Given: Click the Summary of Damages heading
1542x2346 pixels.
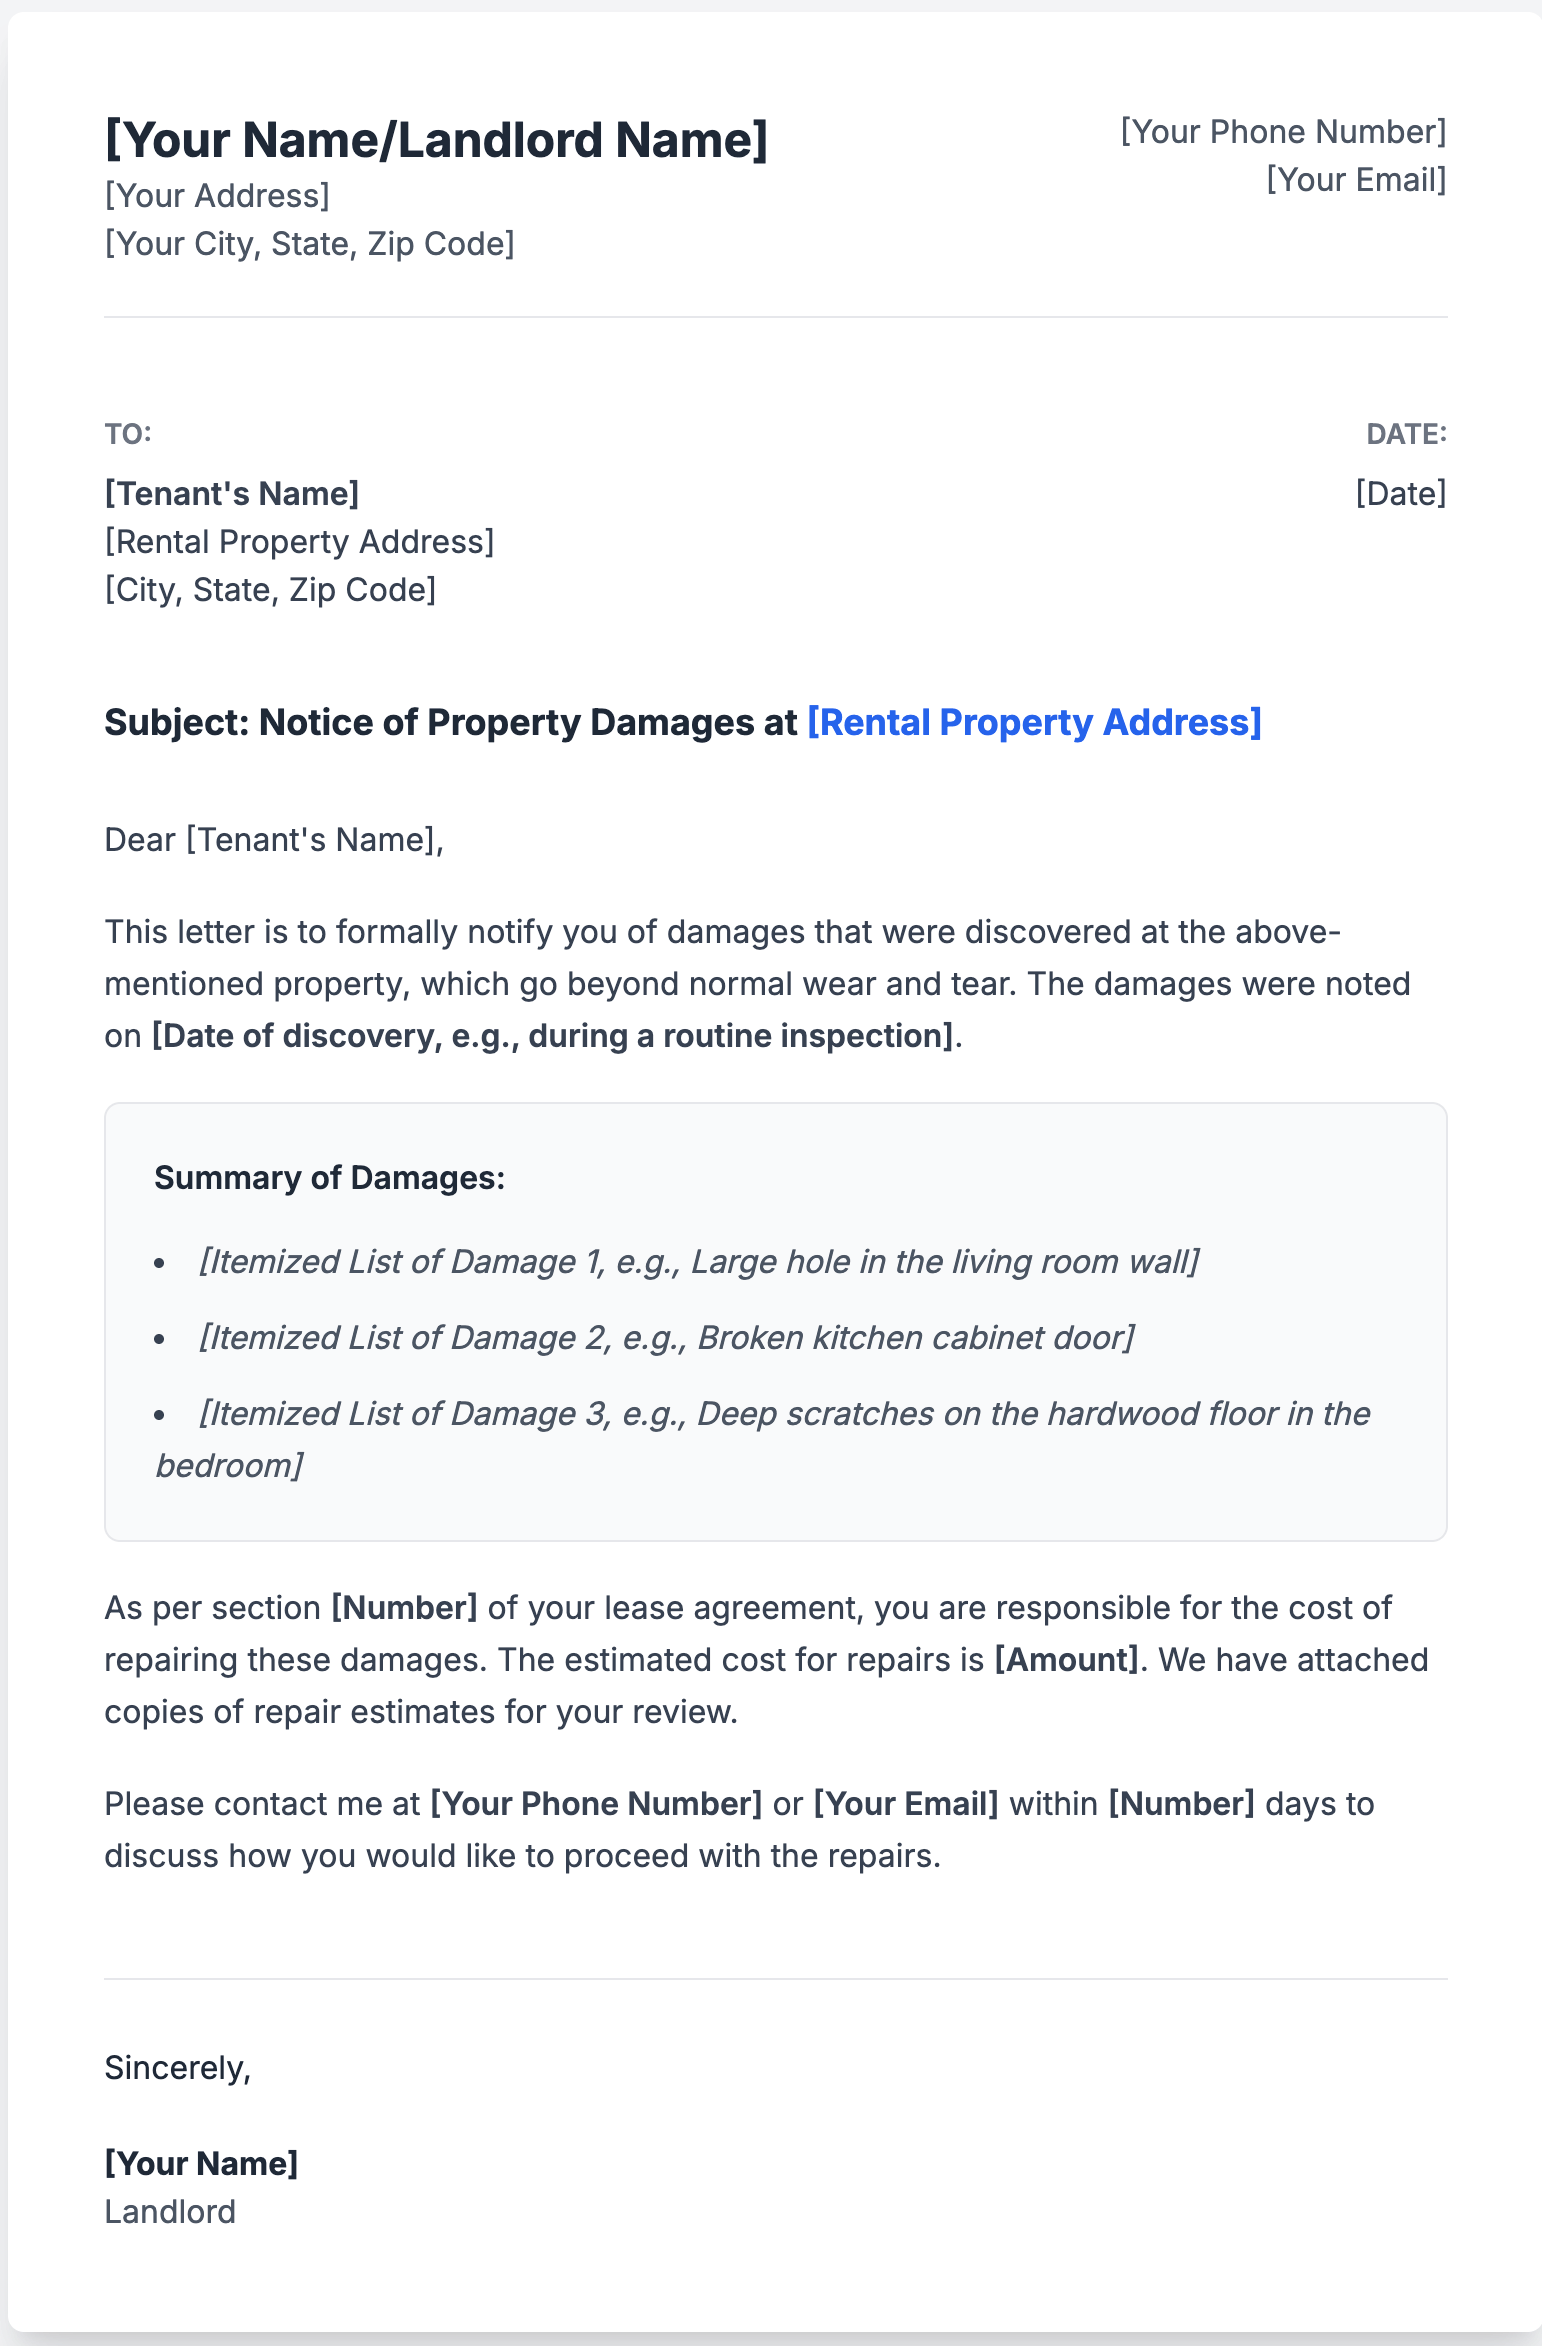Looking at the screenshot, I should click(329, 1178).
